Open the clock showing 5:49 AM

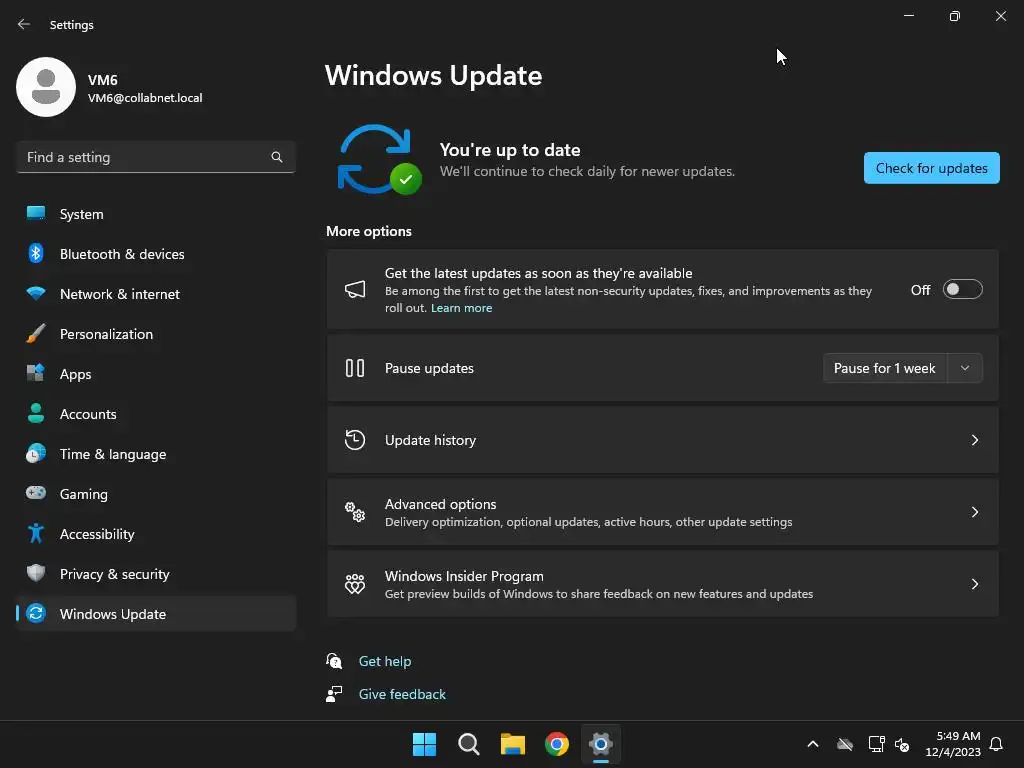(953, 744)
